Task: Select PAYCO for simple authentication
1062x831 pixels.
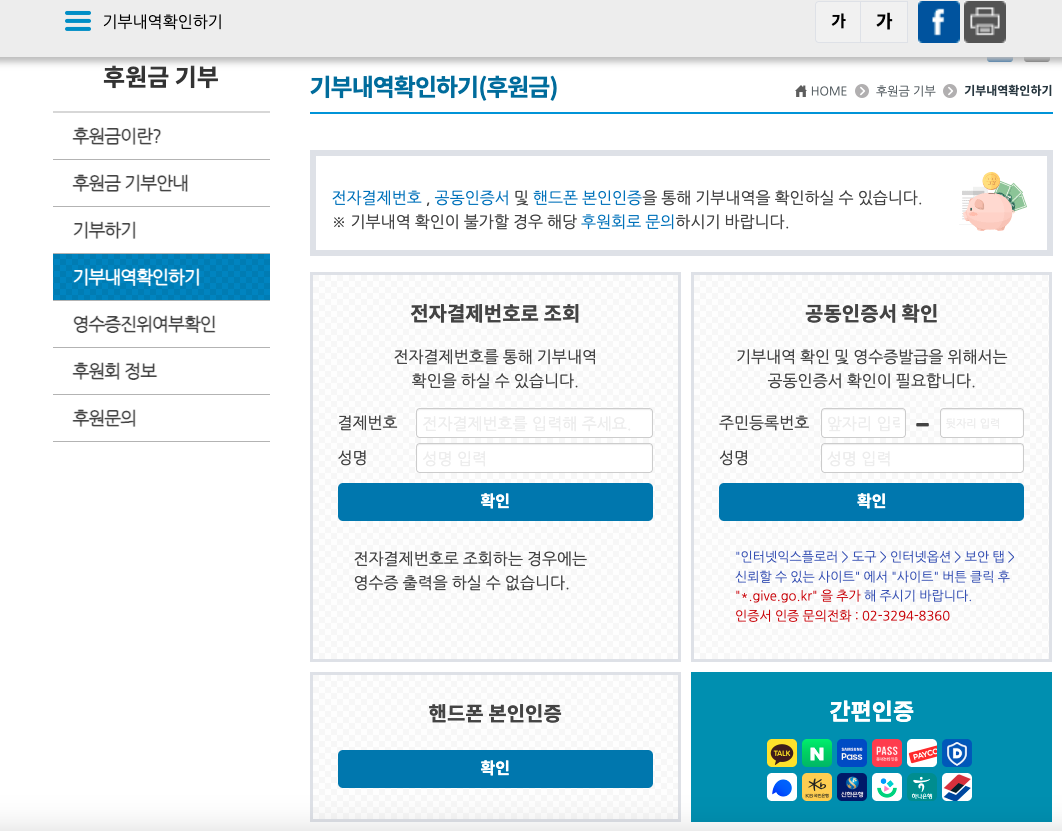Action: coord(923,753)
